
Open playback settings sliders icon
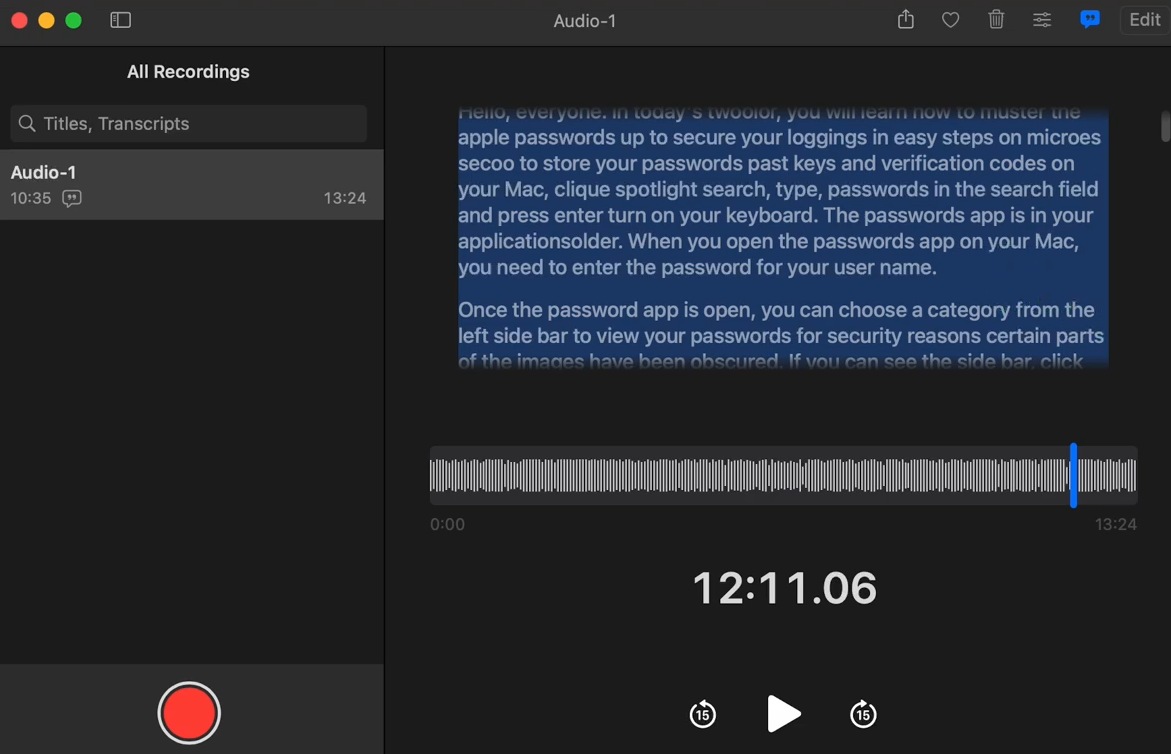1042,20
